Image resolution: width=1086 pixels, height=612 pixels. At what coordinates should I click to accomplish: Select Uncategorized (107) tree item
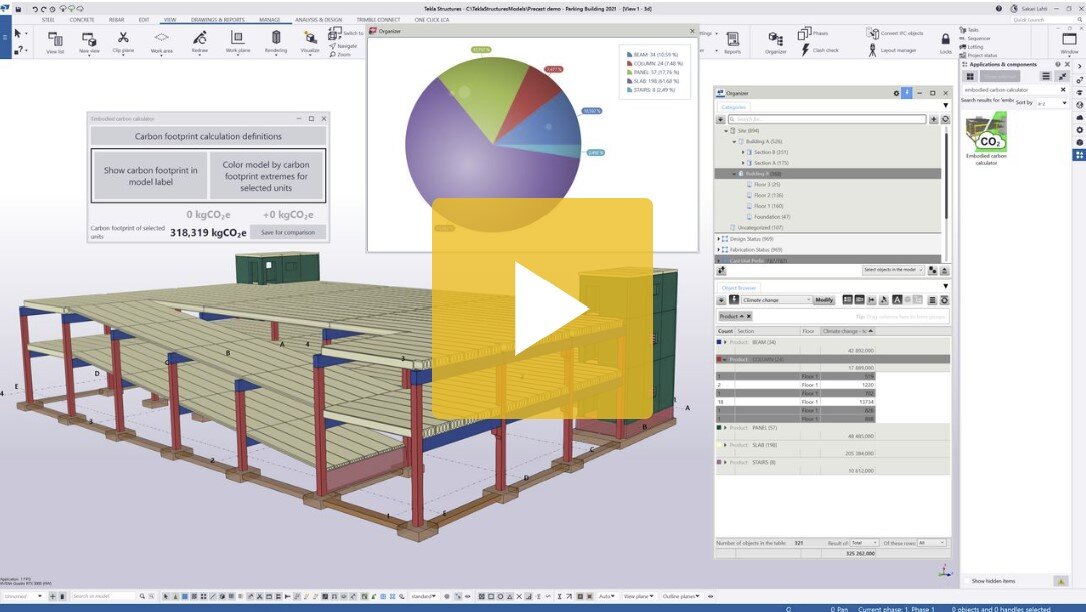tap(760, 228)
